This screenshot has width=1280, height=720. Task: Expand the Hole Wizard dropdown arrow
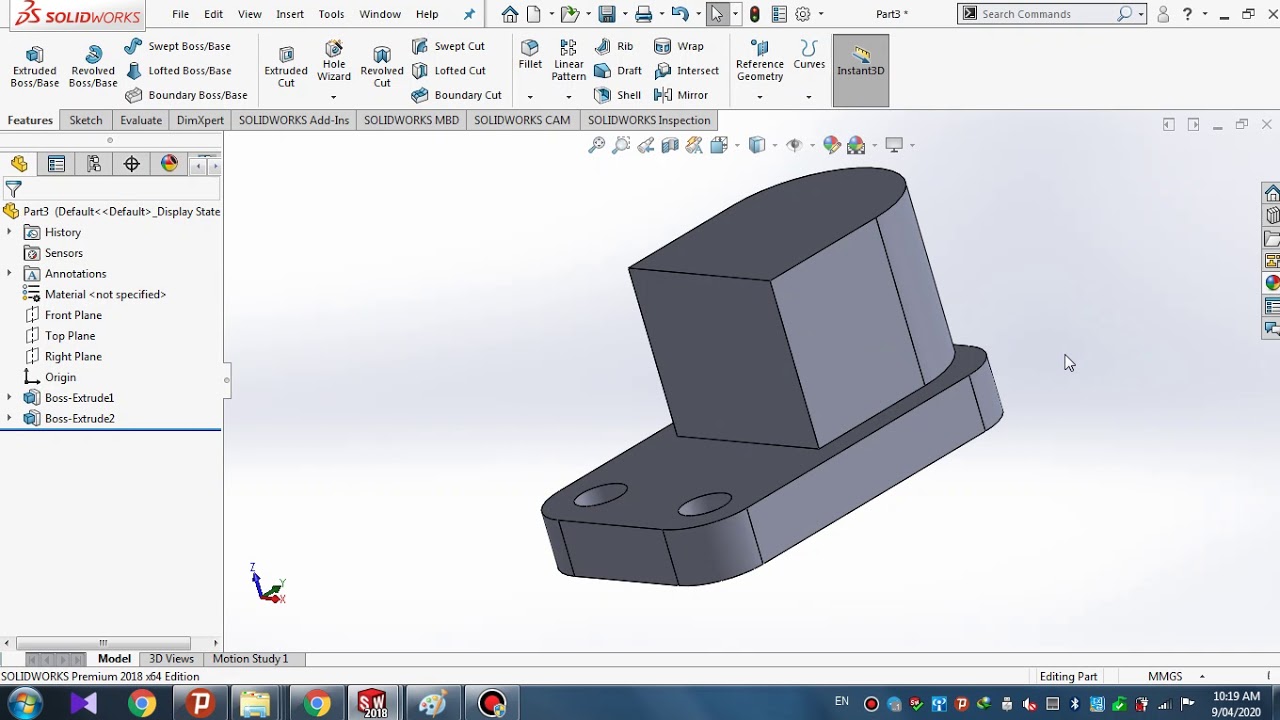(333, 97)
